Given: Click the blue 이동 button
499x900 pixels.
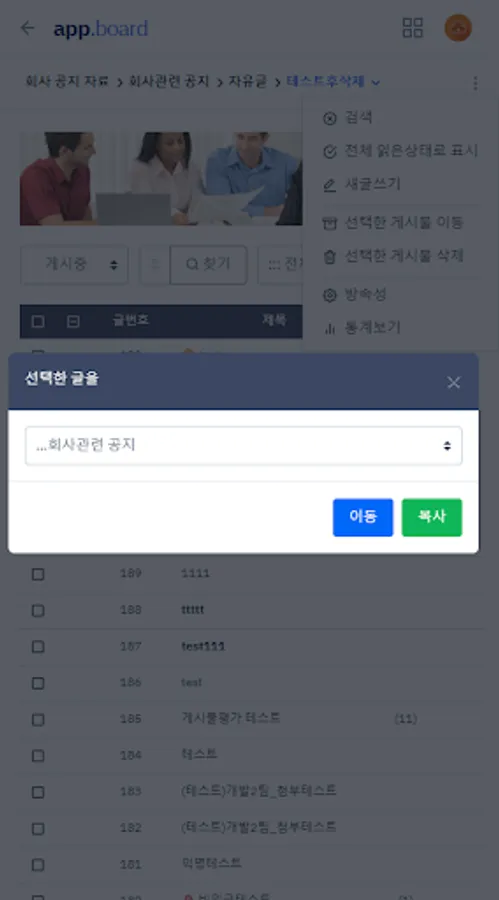Looking at the screenshot, I should [363, 517].
